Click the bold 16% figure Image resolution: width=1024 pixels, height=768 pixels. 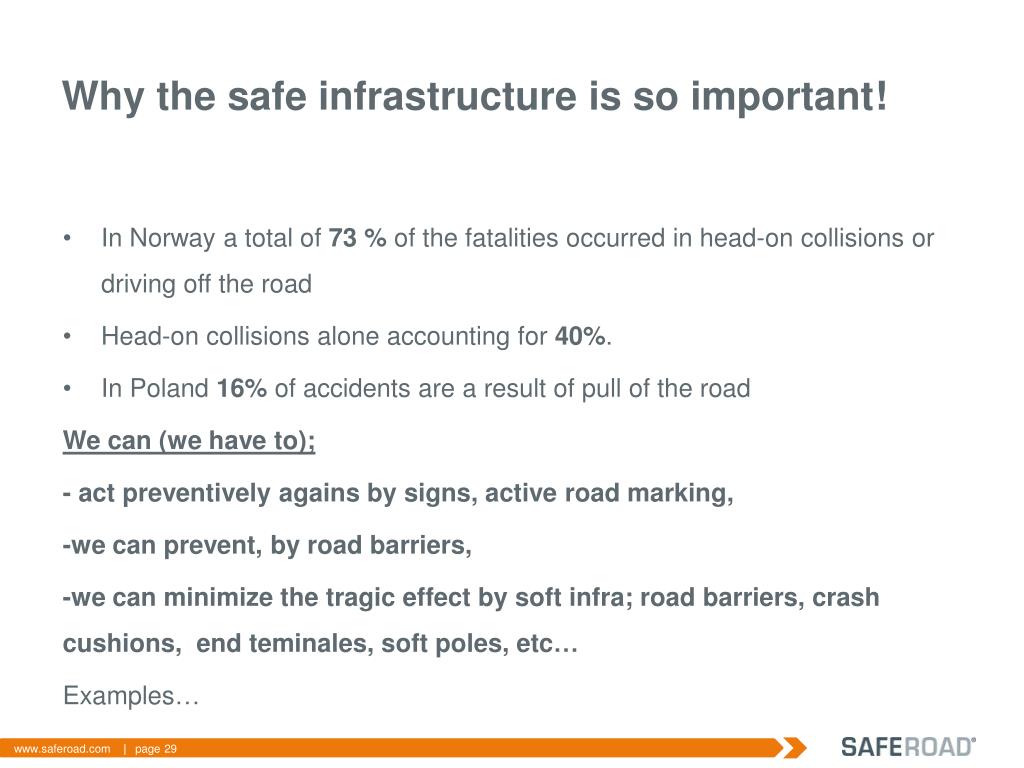click(x=242, y=388)
